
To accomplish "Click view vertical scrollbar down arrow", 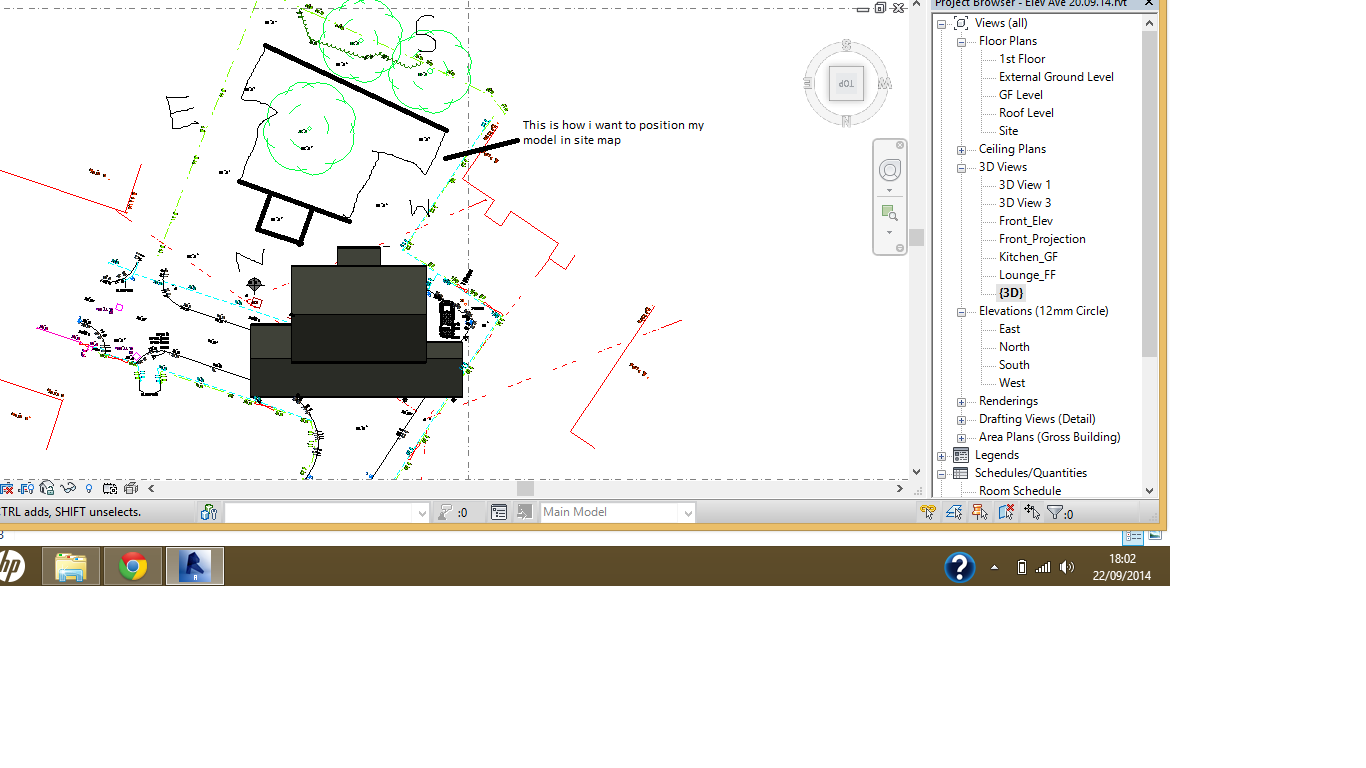I will 917,471.
